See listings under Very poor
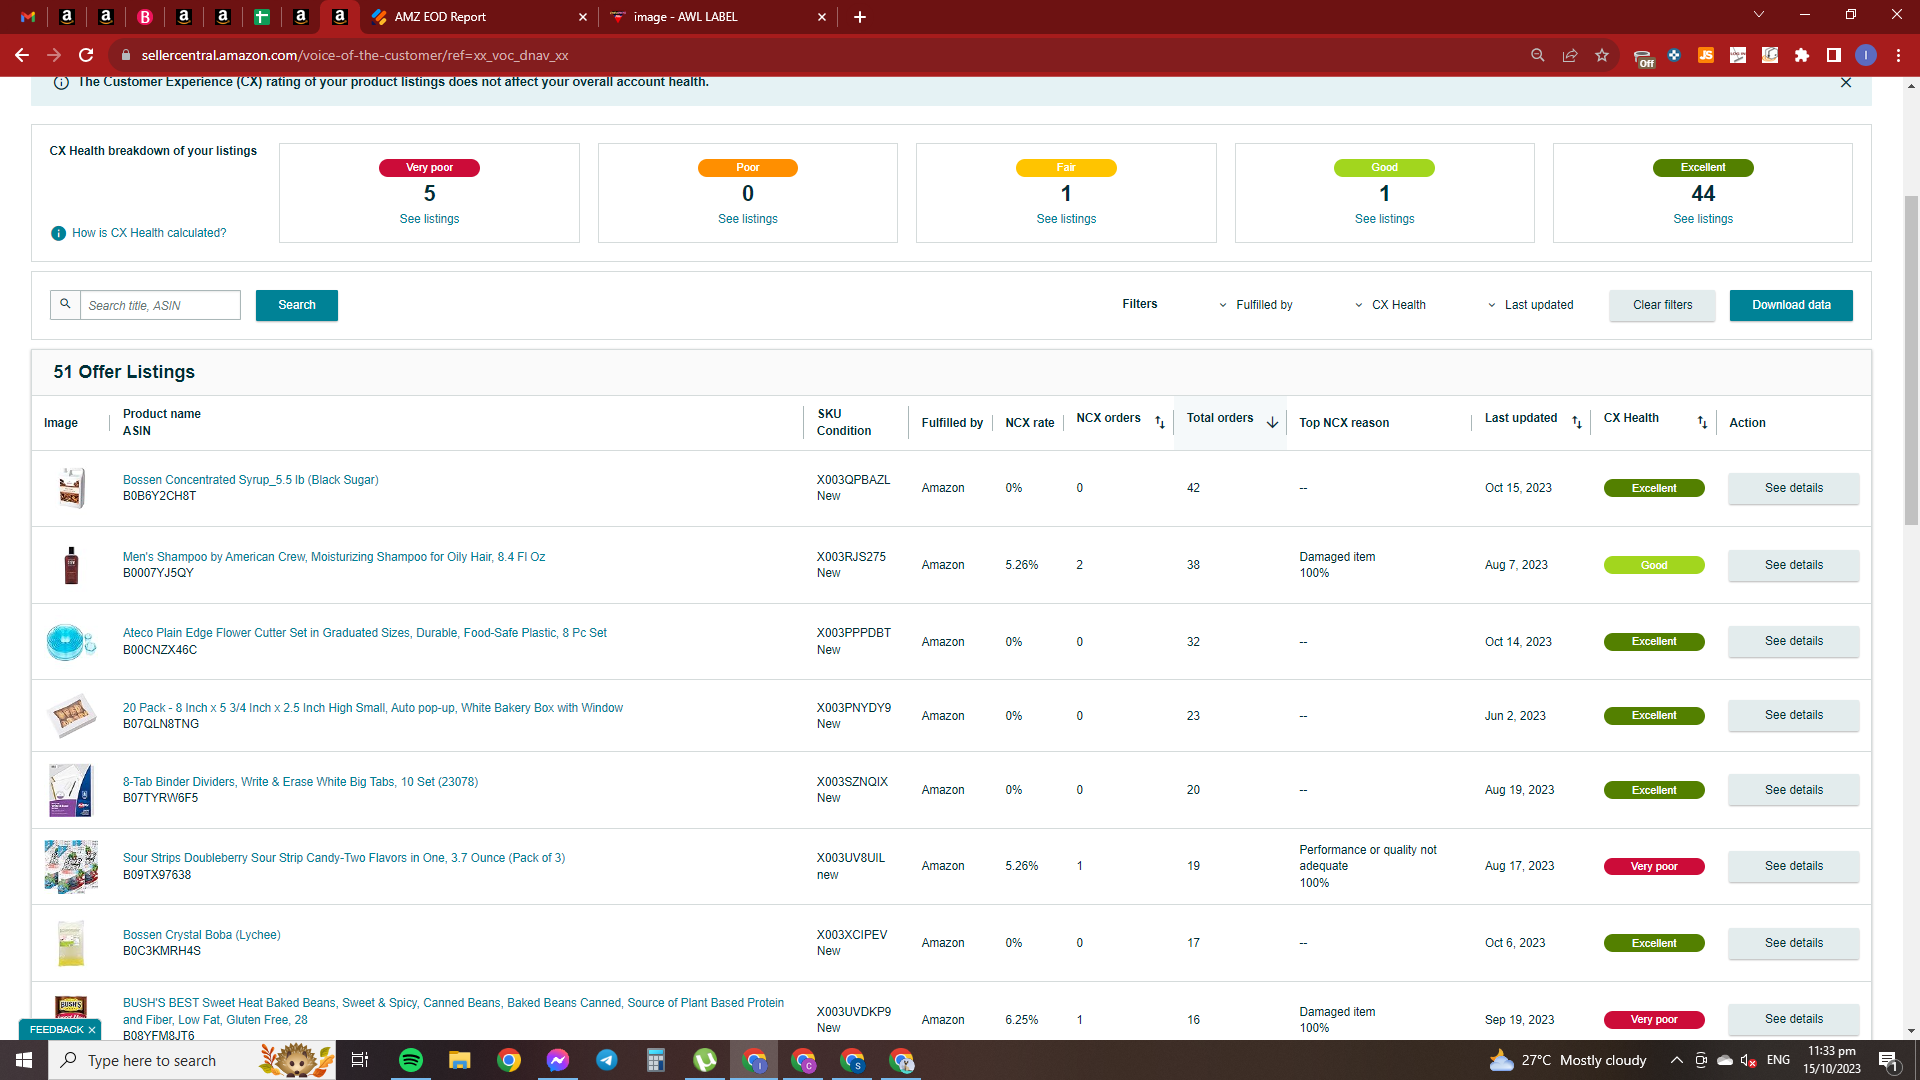1920x1080 pixels. (x=429, y=219)
